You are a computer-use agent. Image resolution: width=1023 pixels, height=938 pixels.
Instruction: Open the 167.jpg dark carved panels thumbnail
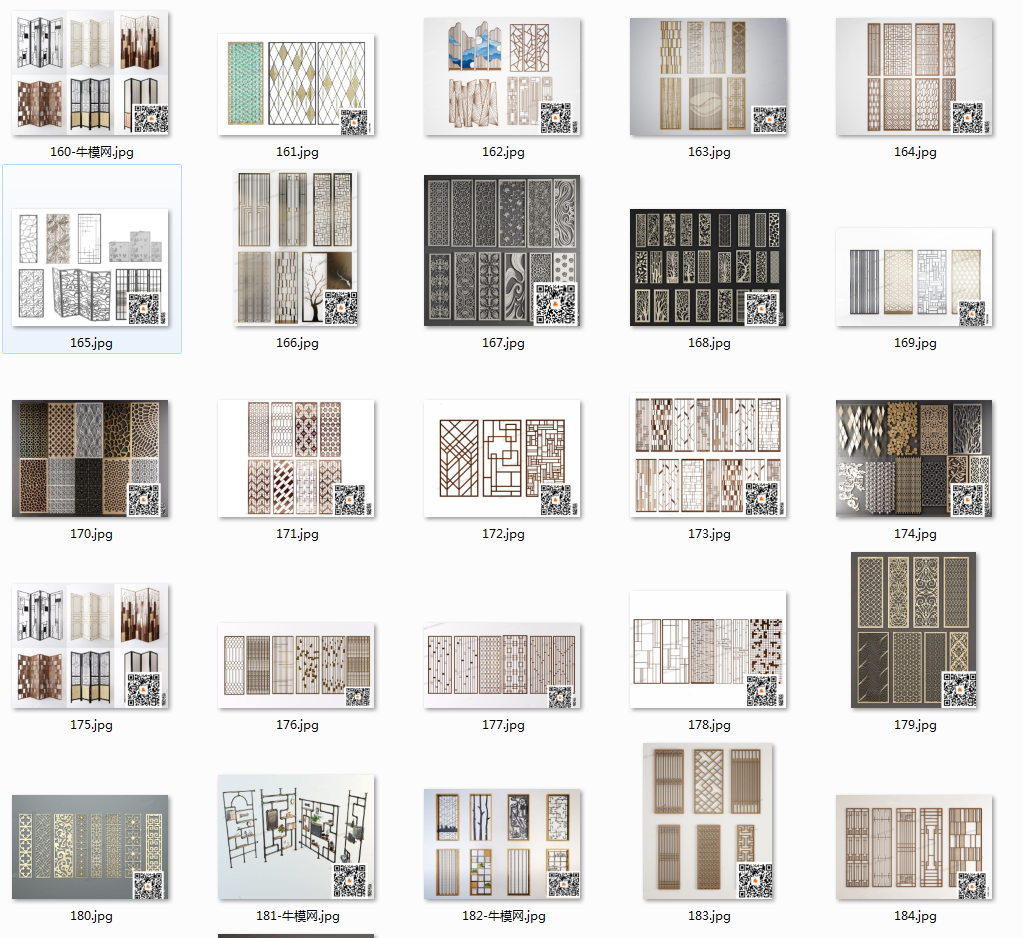click(502, 250)
